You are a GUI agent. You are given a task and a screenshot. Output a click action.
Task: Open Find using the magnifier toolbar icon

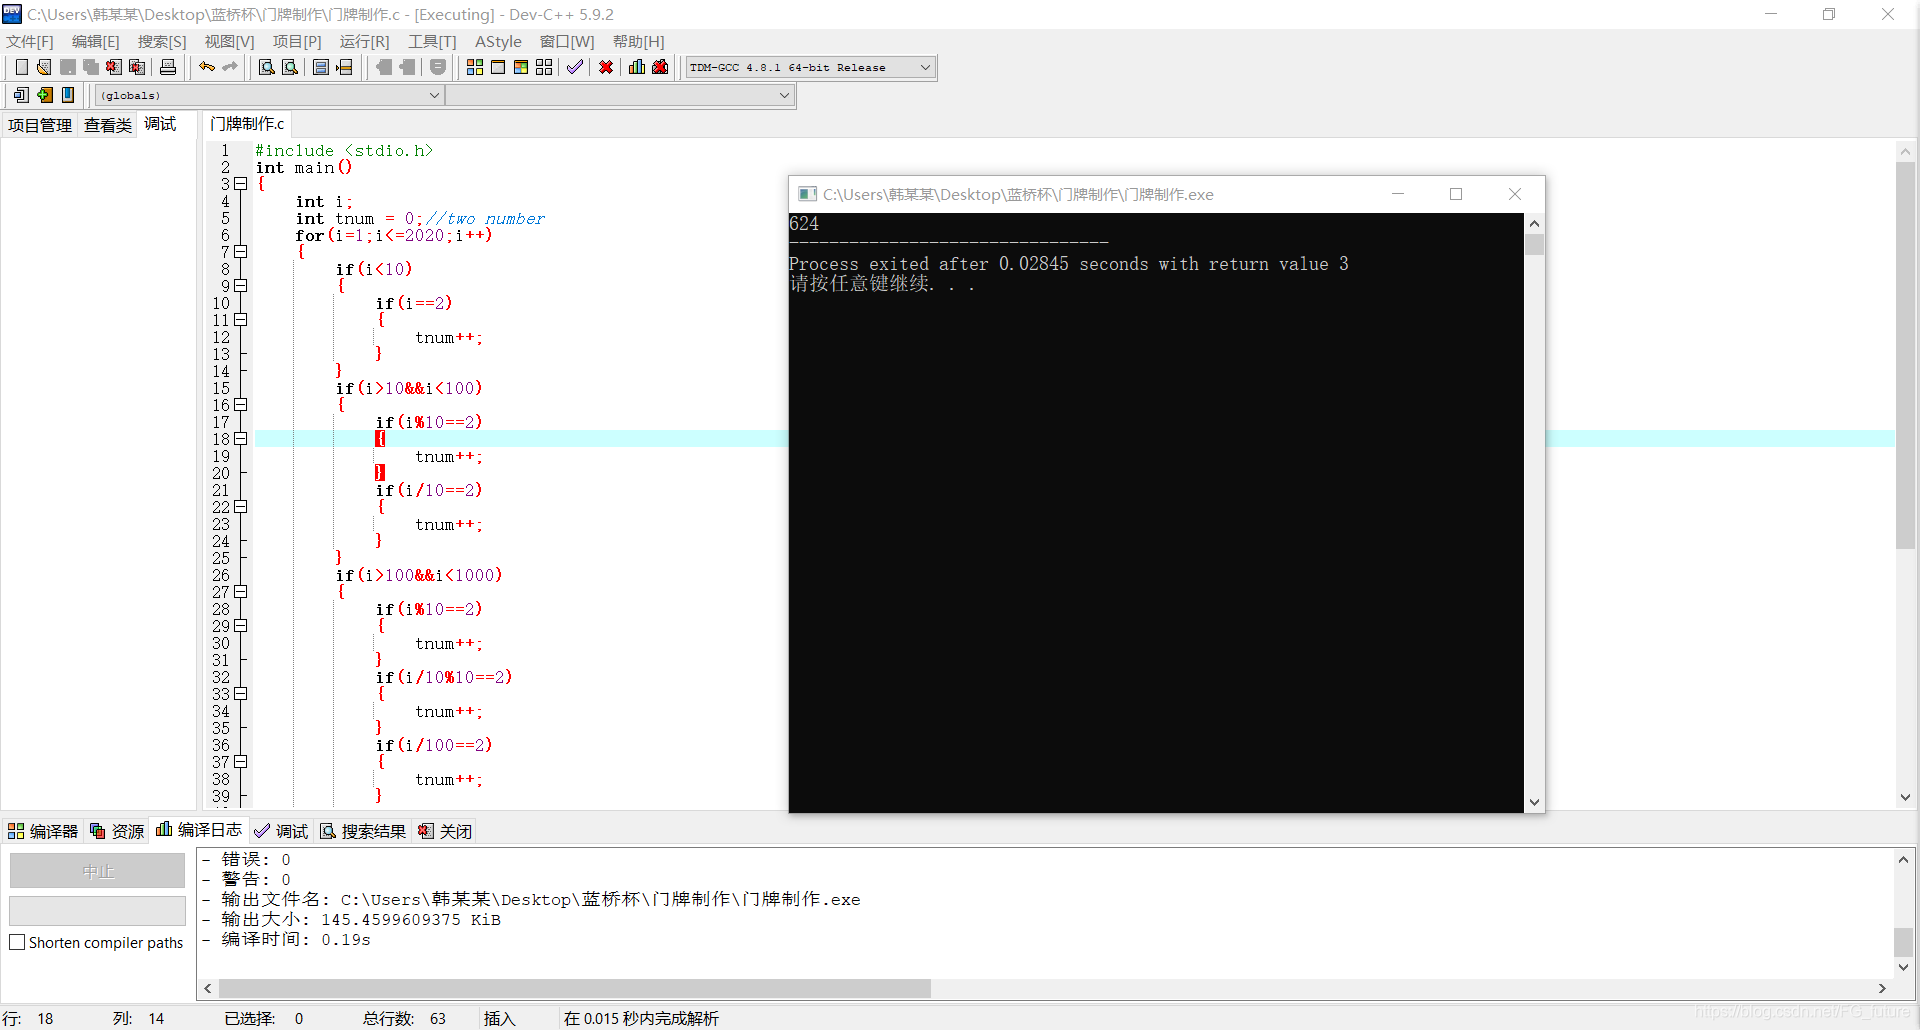266,67
